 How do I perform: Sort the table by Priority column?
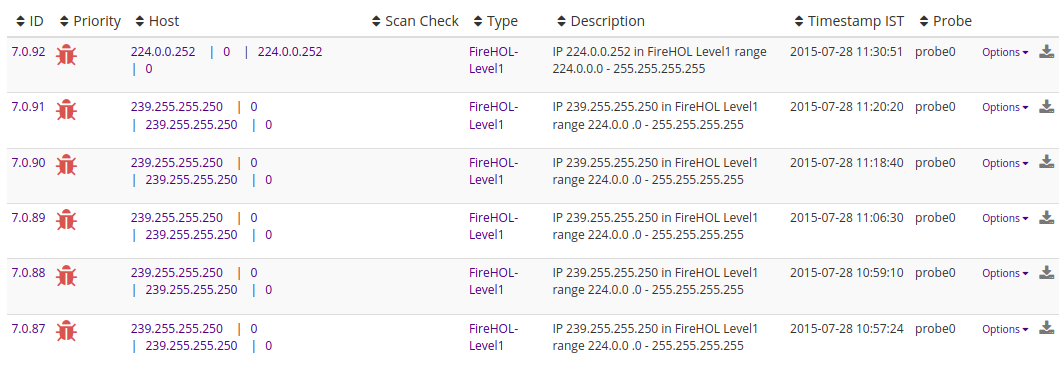pyautogui.click(x=90, y=21)
